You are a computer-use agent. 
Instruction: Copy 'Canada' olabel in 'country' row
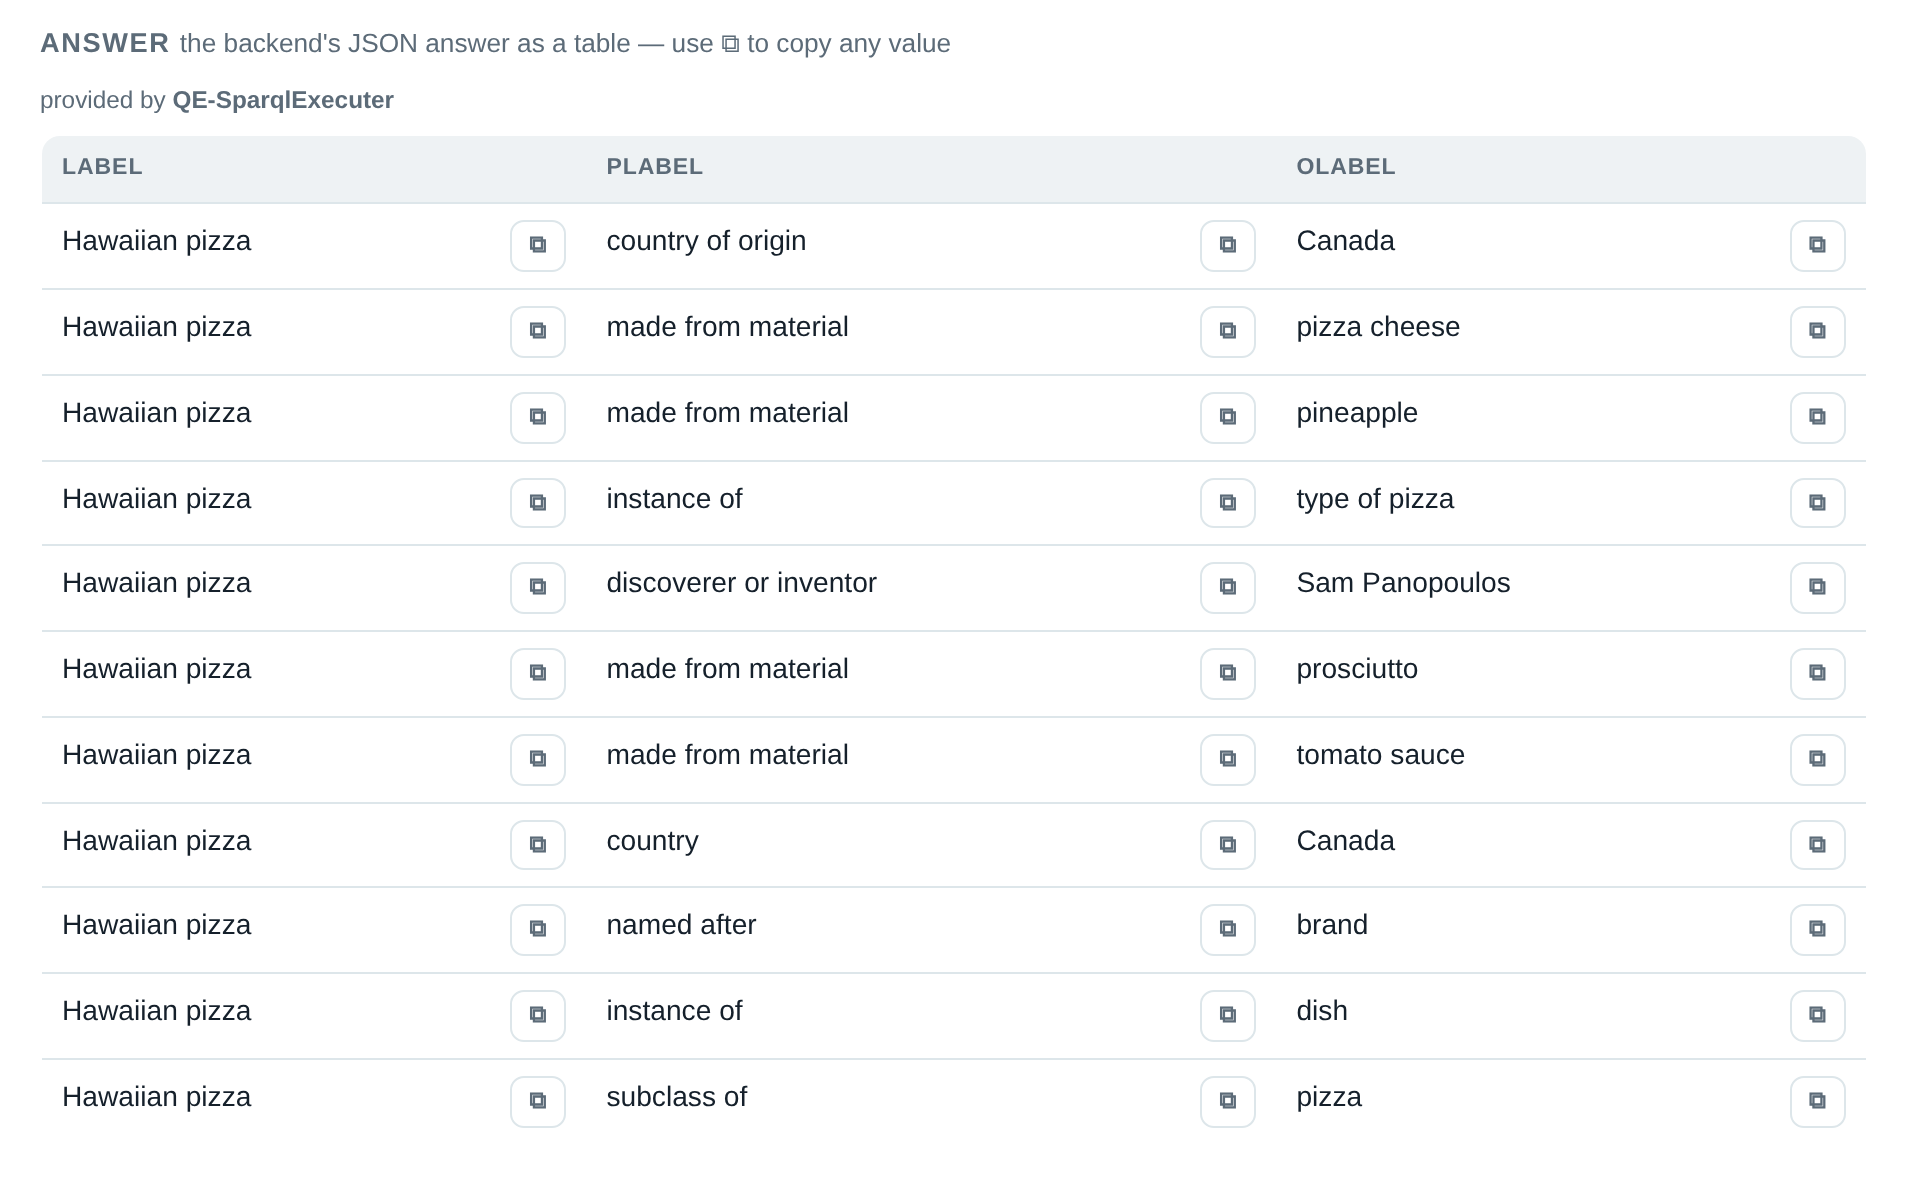tap(1818, 845)
